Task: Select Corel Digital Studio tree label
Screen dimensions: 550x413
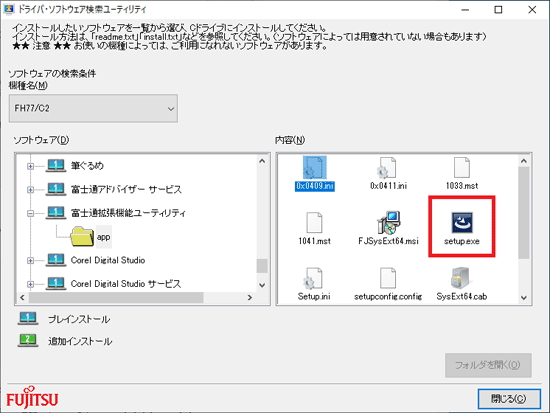Action: coord(108,260)
